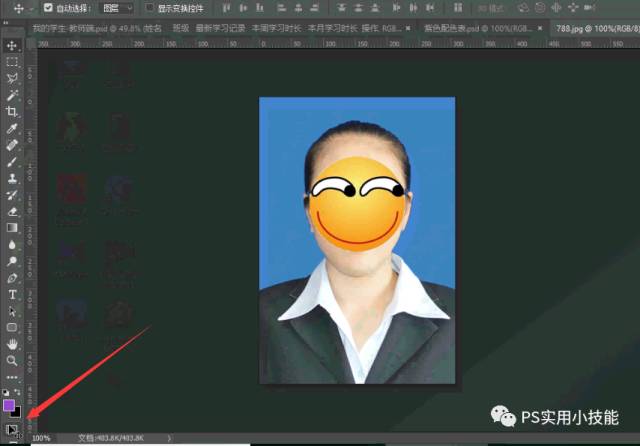Select the History Brush tool
The width and height of the screenshot is (640, 446).
click(x=11, y=195)
